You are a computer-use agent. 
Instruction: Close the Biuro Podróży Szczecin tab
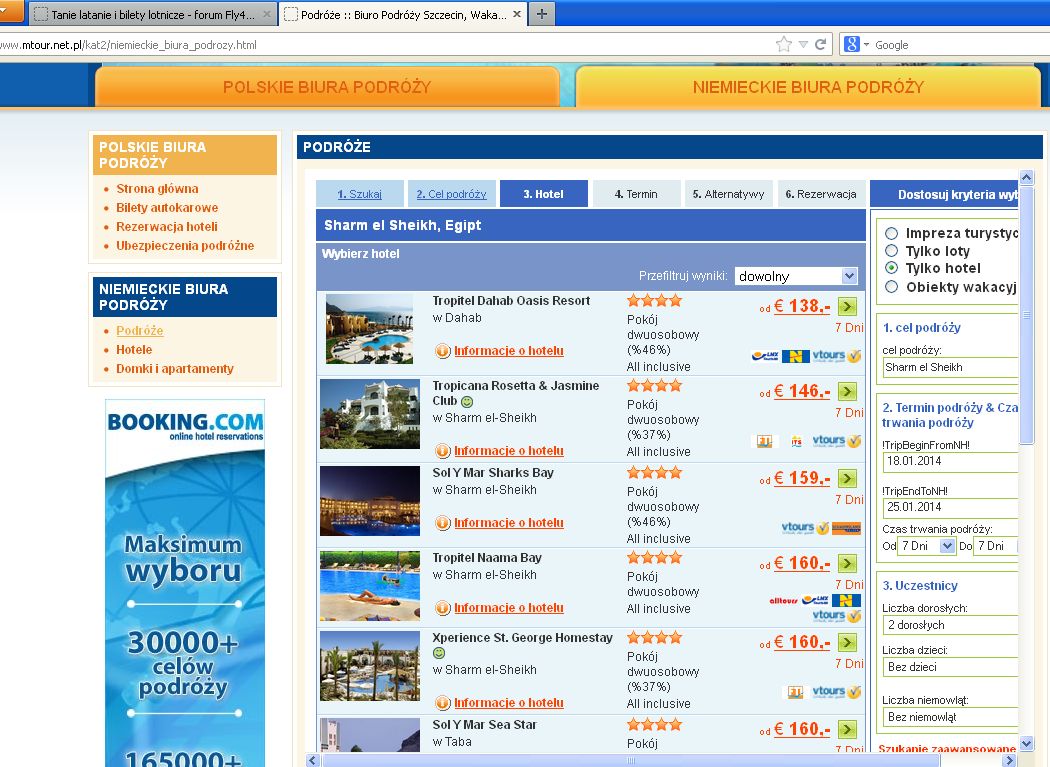[517, 14]
